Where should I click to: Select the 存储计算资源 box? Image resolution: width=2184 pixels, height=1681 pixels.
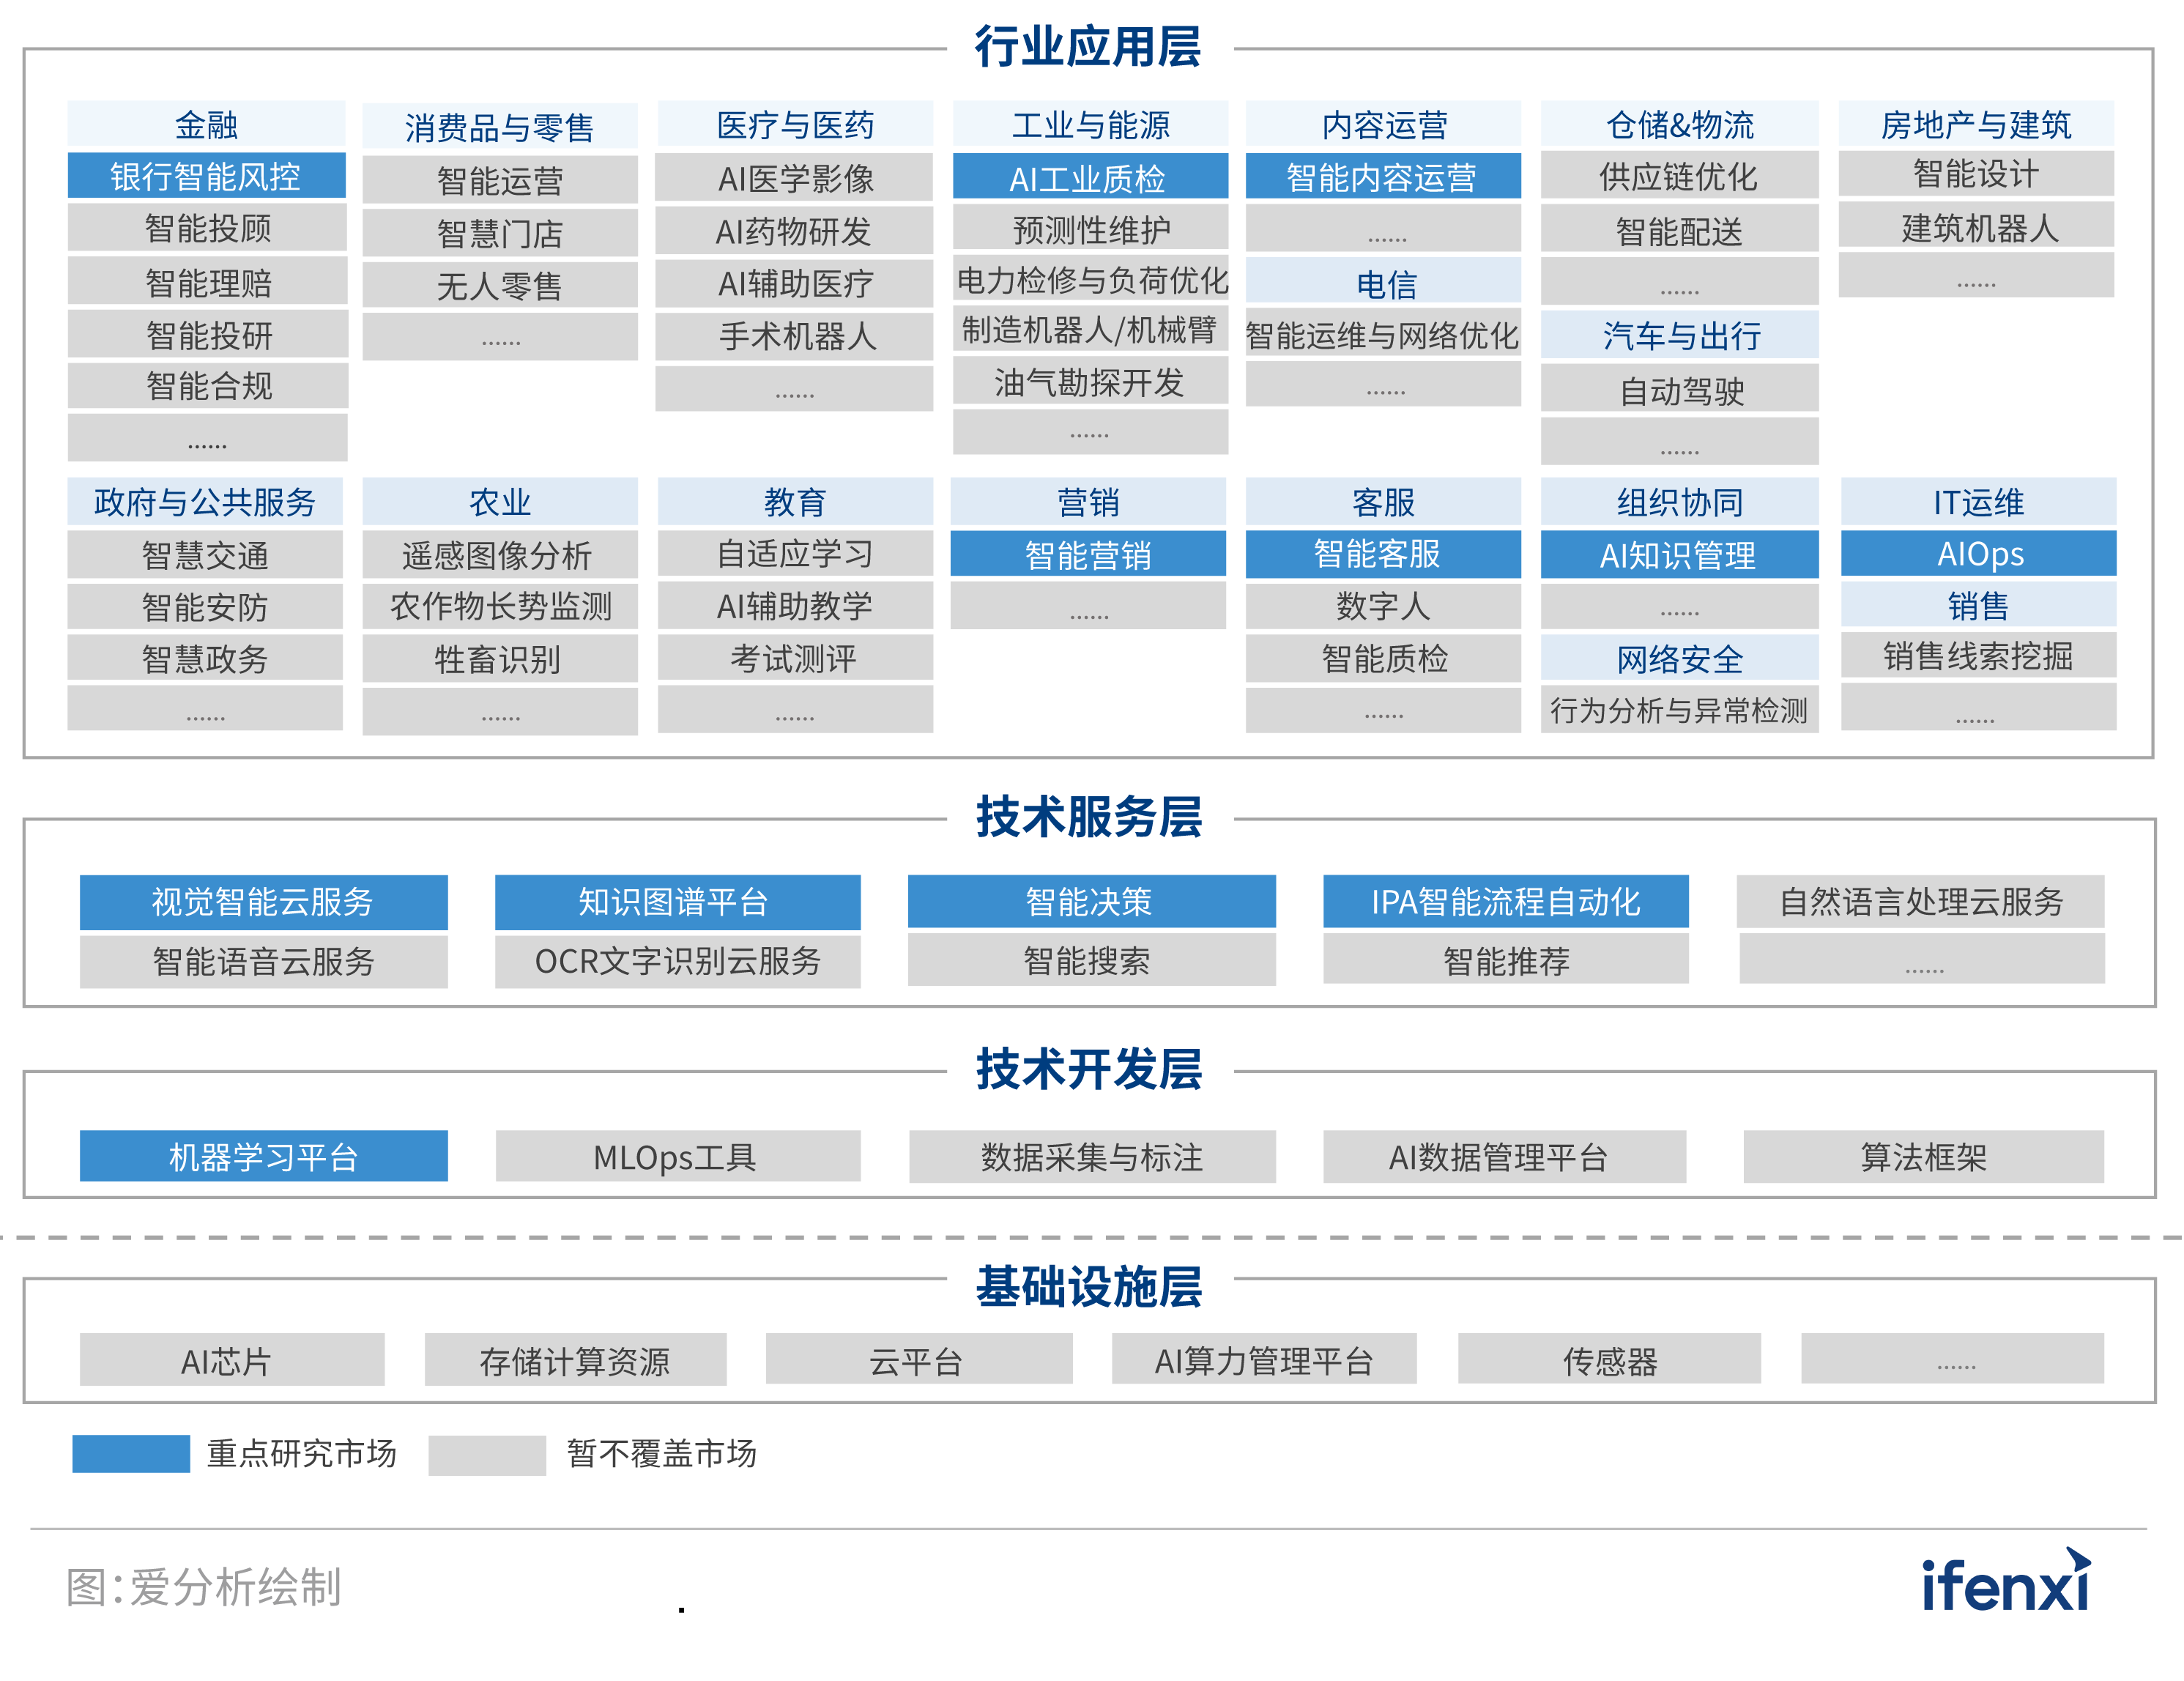575,1359
